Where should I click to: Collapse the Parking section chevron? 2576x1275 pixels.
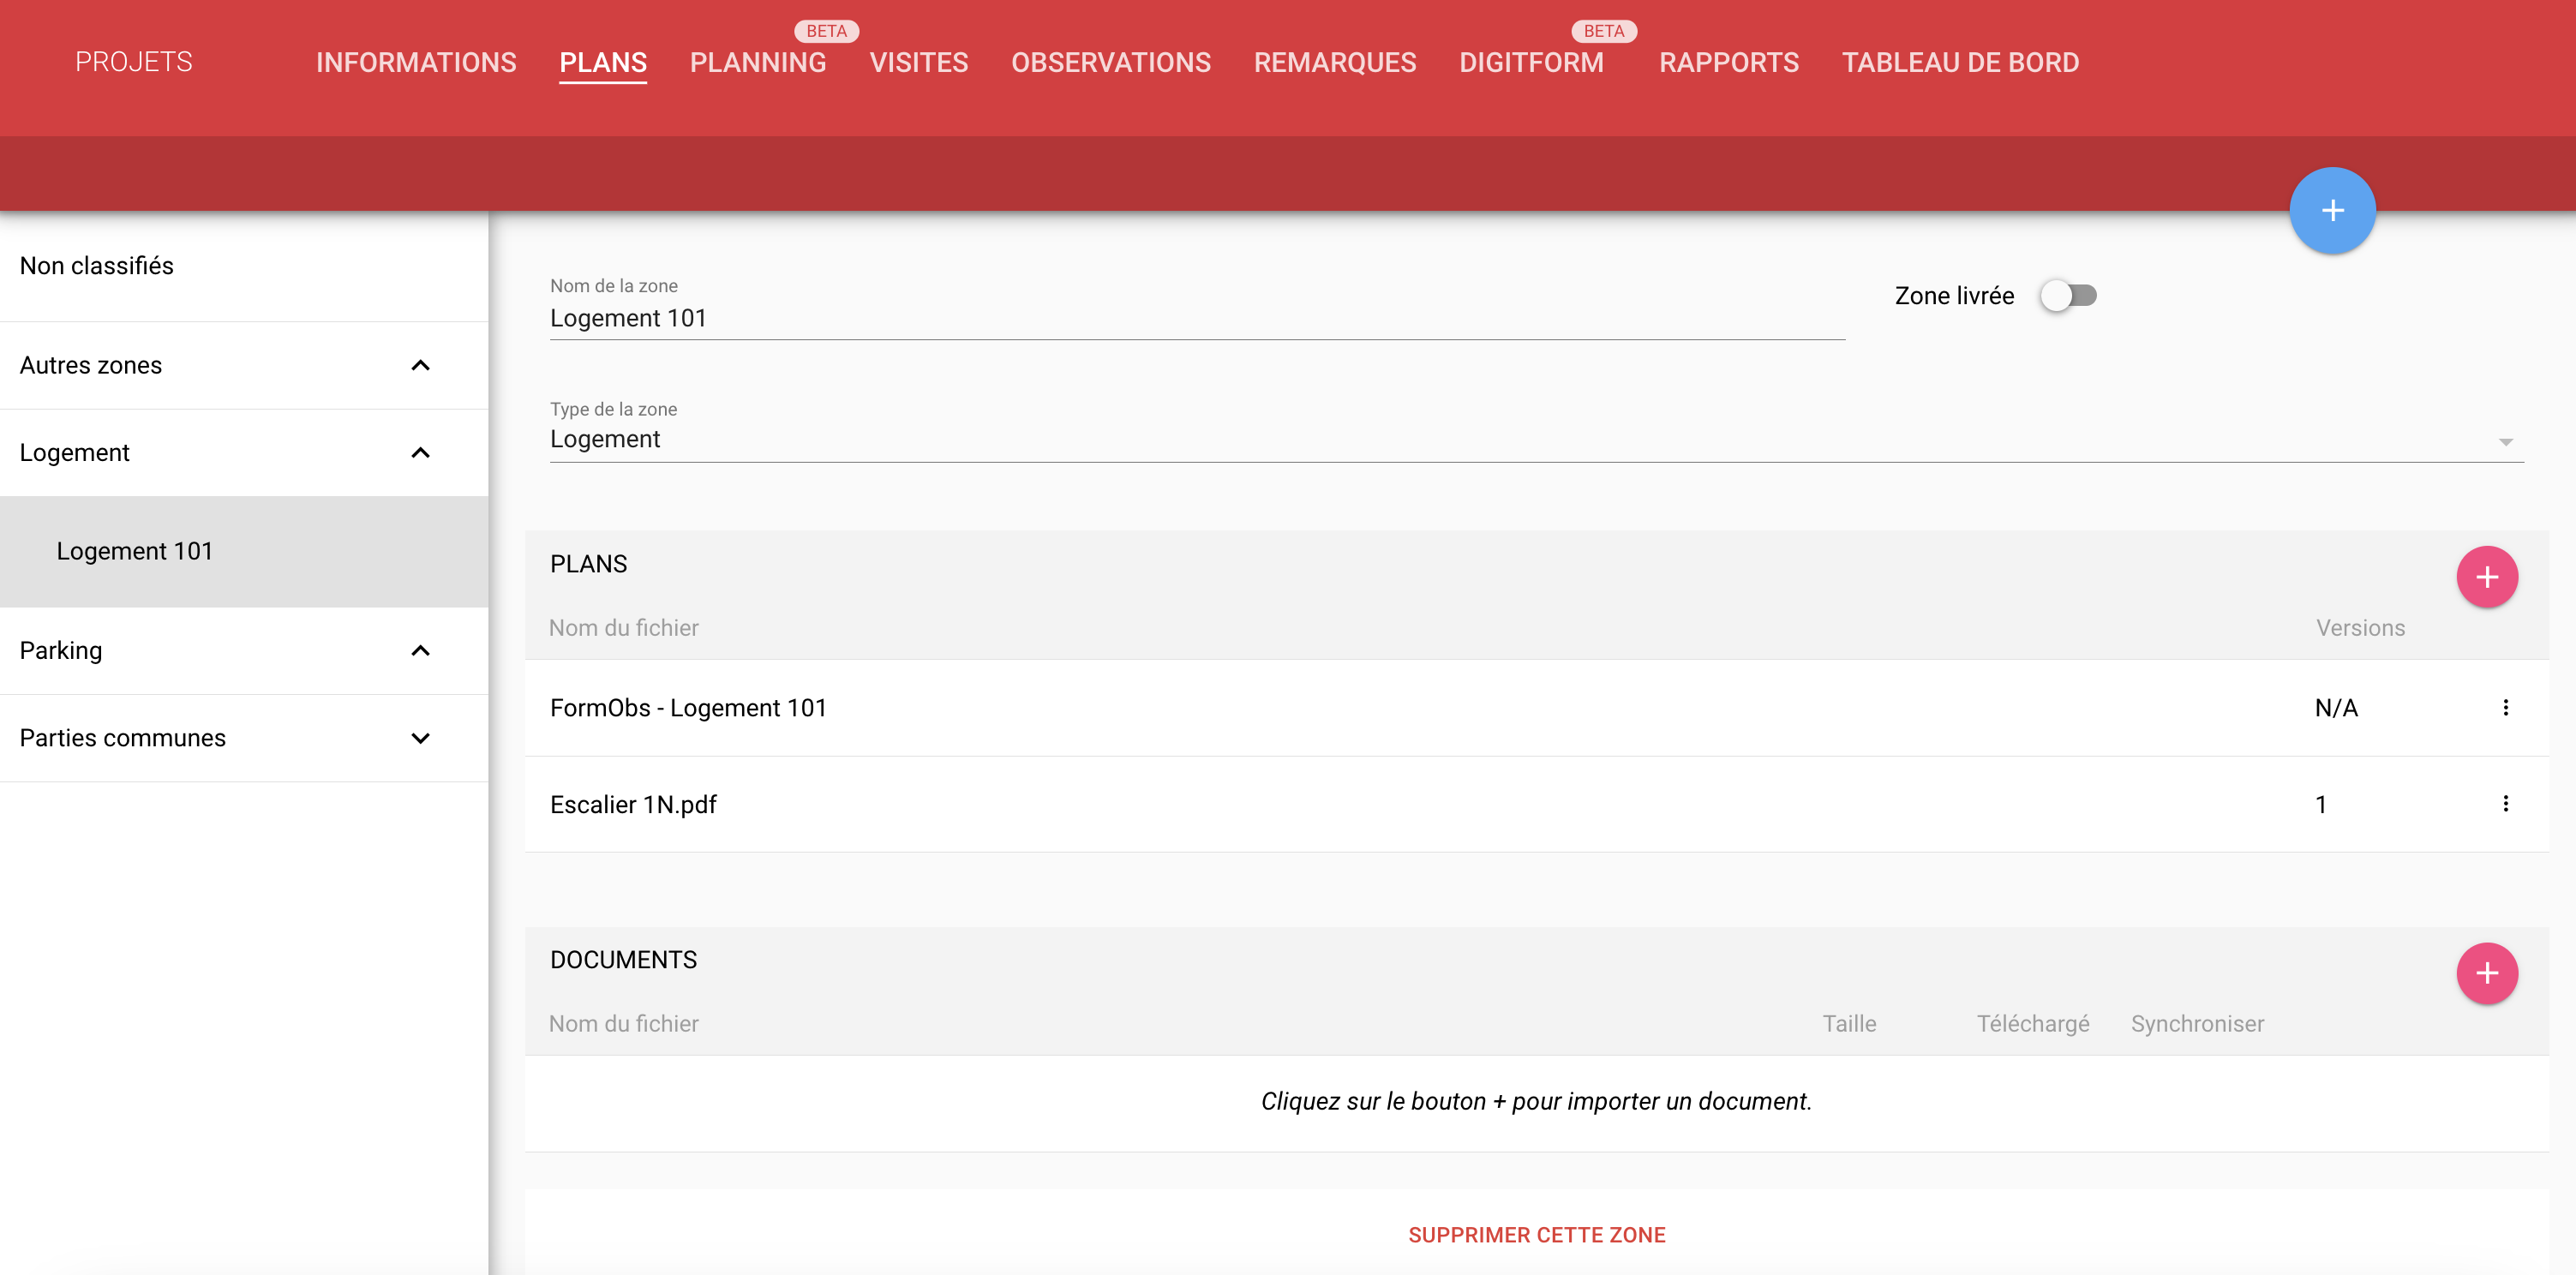(420, 651)
